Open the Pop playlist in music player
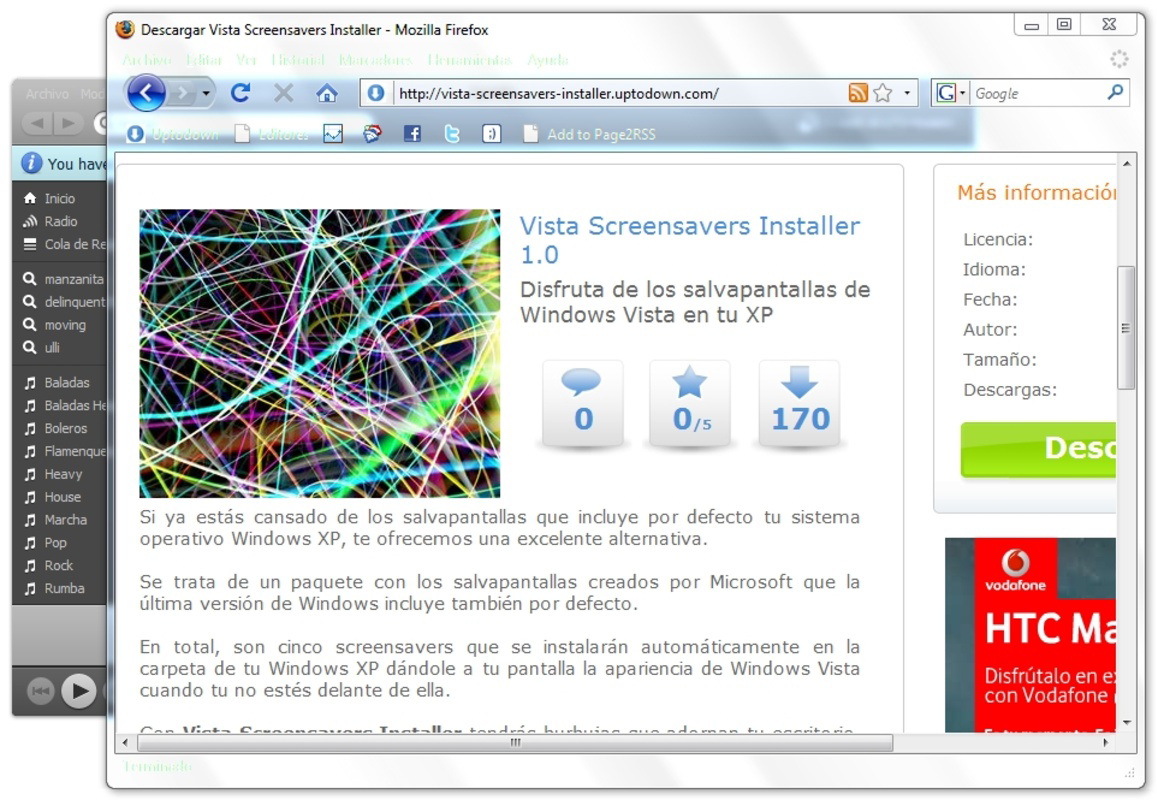Image resolution: width=1158 pixels, height=800 pixels. [46, 542]
